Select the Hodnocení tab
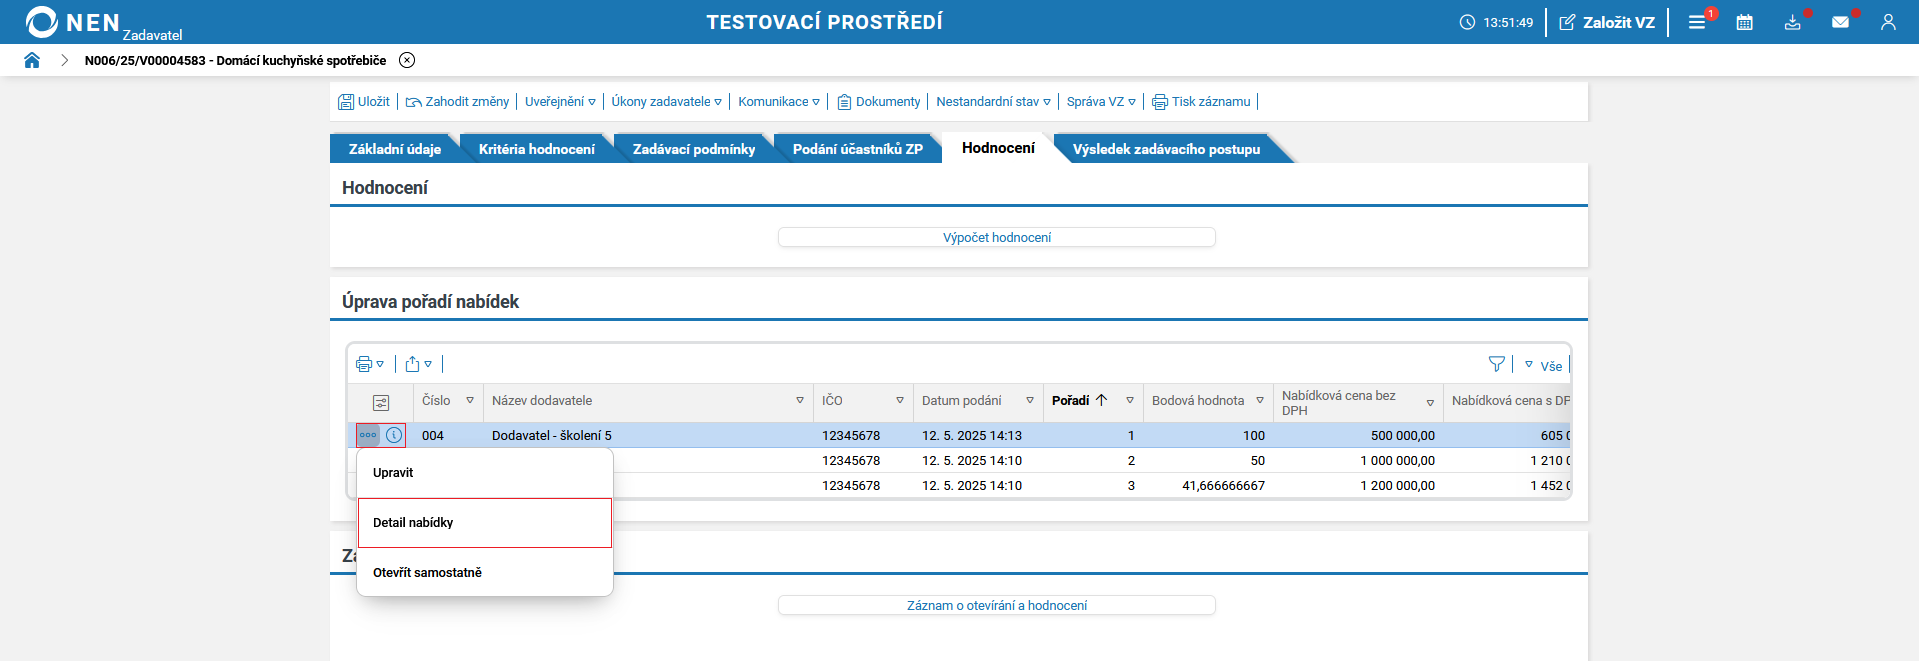This screenshot has width=1919, height=661. (998, 148)
